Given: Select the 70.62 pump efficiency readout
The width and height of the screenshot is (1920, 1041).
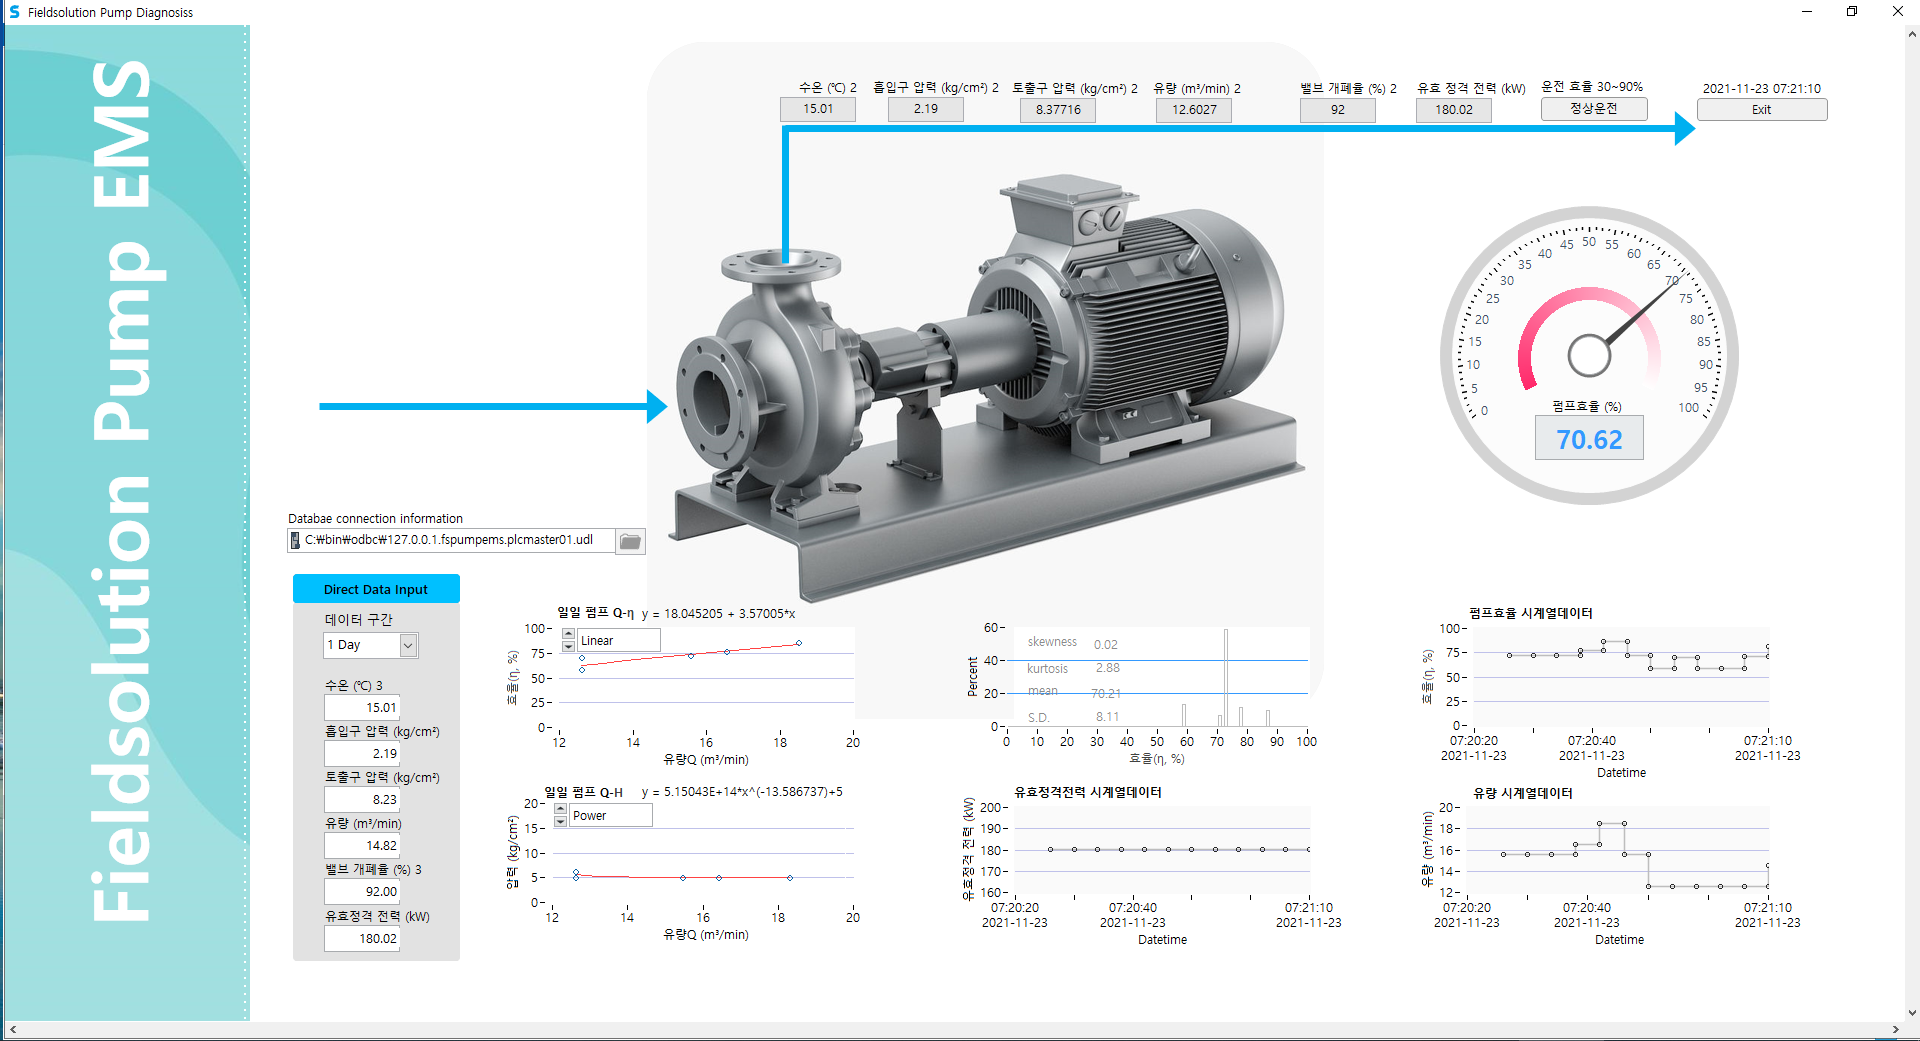Looking at the screenshot, I should [x=1589, y=440].
